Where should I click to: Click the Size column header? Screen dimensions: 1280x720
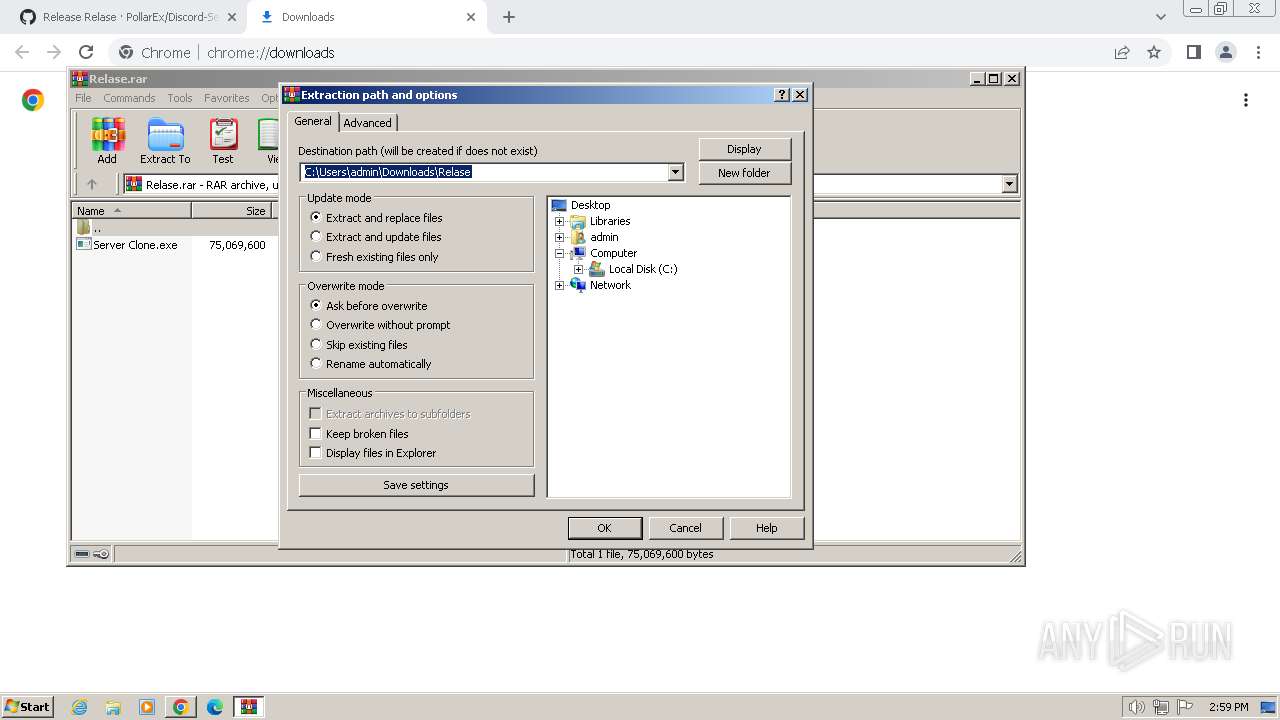[x=231, y=210]
